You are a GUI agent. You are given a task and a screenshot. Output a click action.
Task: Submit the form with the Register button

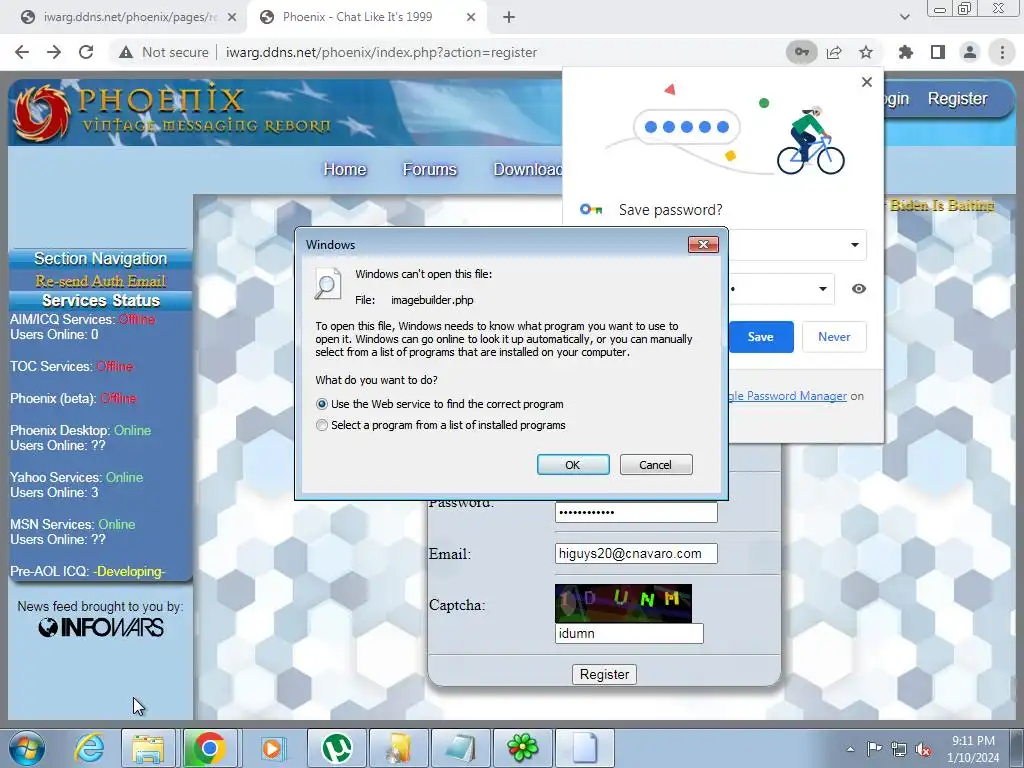coord(604,675)
